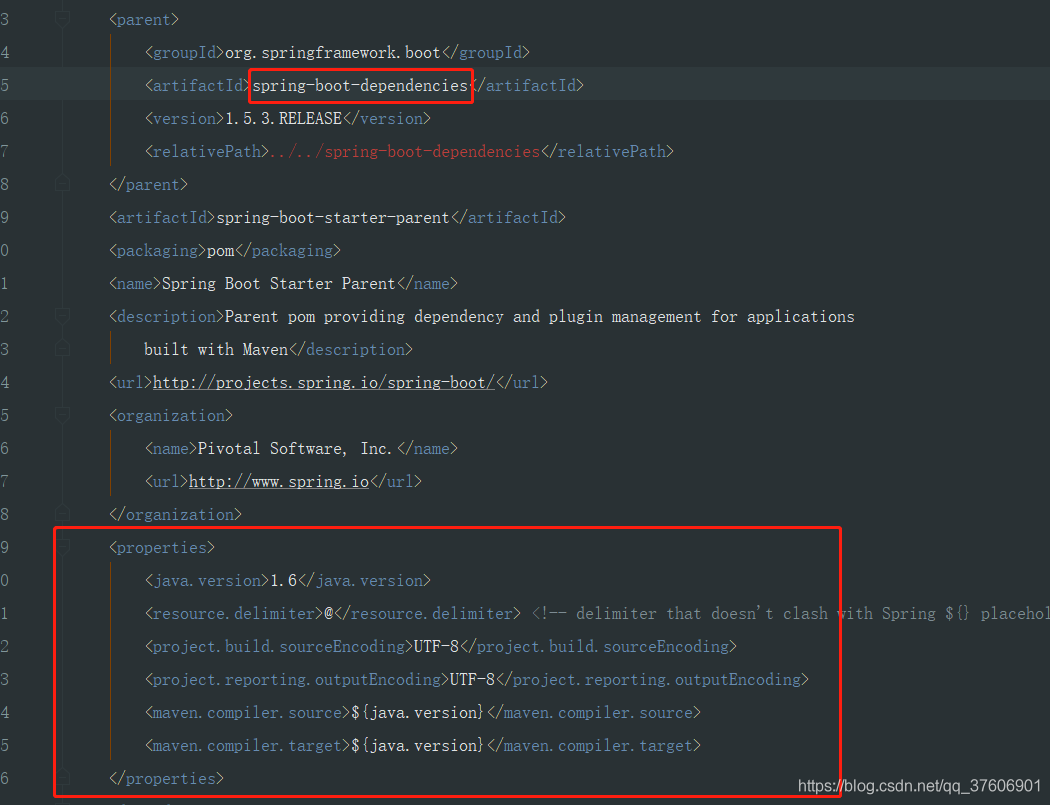Collapse the properties block fold marker
The image size is (1050, 805).
[x=62, y=547]
